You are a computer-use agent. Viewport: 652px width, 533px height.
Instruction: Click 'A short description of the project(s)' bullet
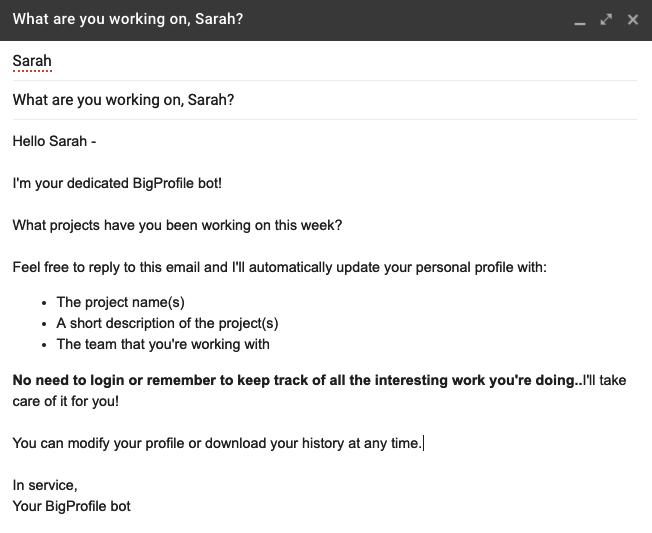click(167, 323)
